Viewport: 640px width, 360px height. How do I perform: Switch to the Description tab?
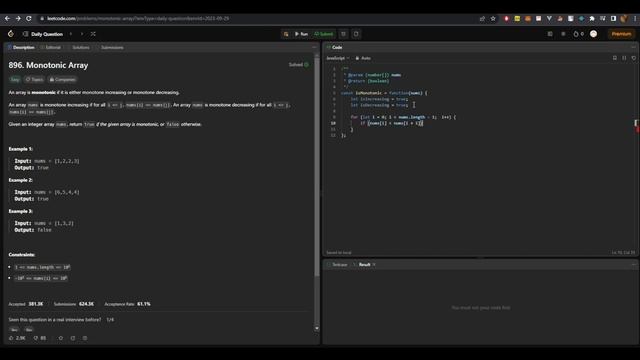pyautogui.click(x=21, y=47)
